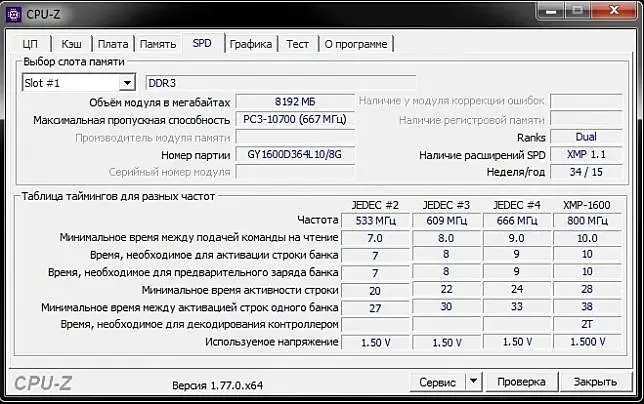
Task: Click the 24 value in JEDEC #4 column
Action: tap(517, 289)
